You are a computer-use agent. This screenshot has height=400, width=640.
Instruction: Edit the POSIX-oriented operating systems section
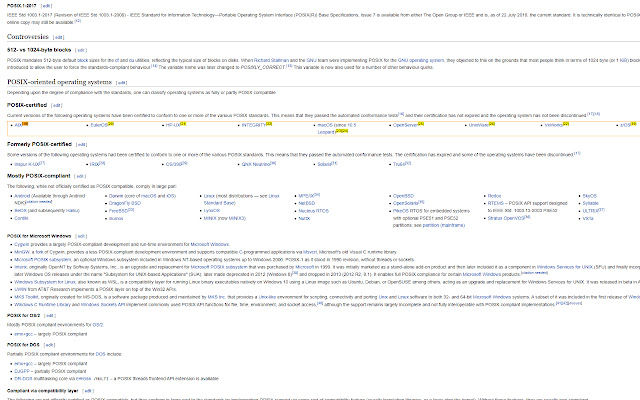pyautogui.click(x=122, y=82)
